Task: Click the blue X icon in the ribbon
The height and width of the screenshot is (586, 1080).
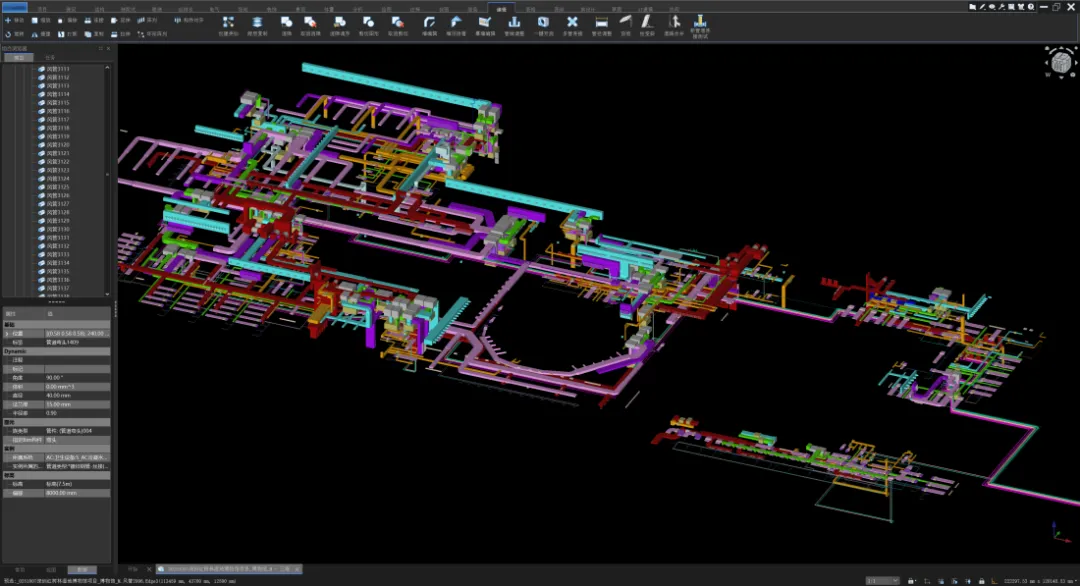Action: coord(572,21)
